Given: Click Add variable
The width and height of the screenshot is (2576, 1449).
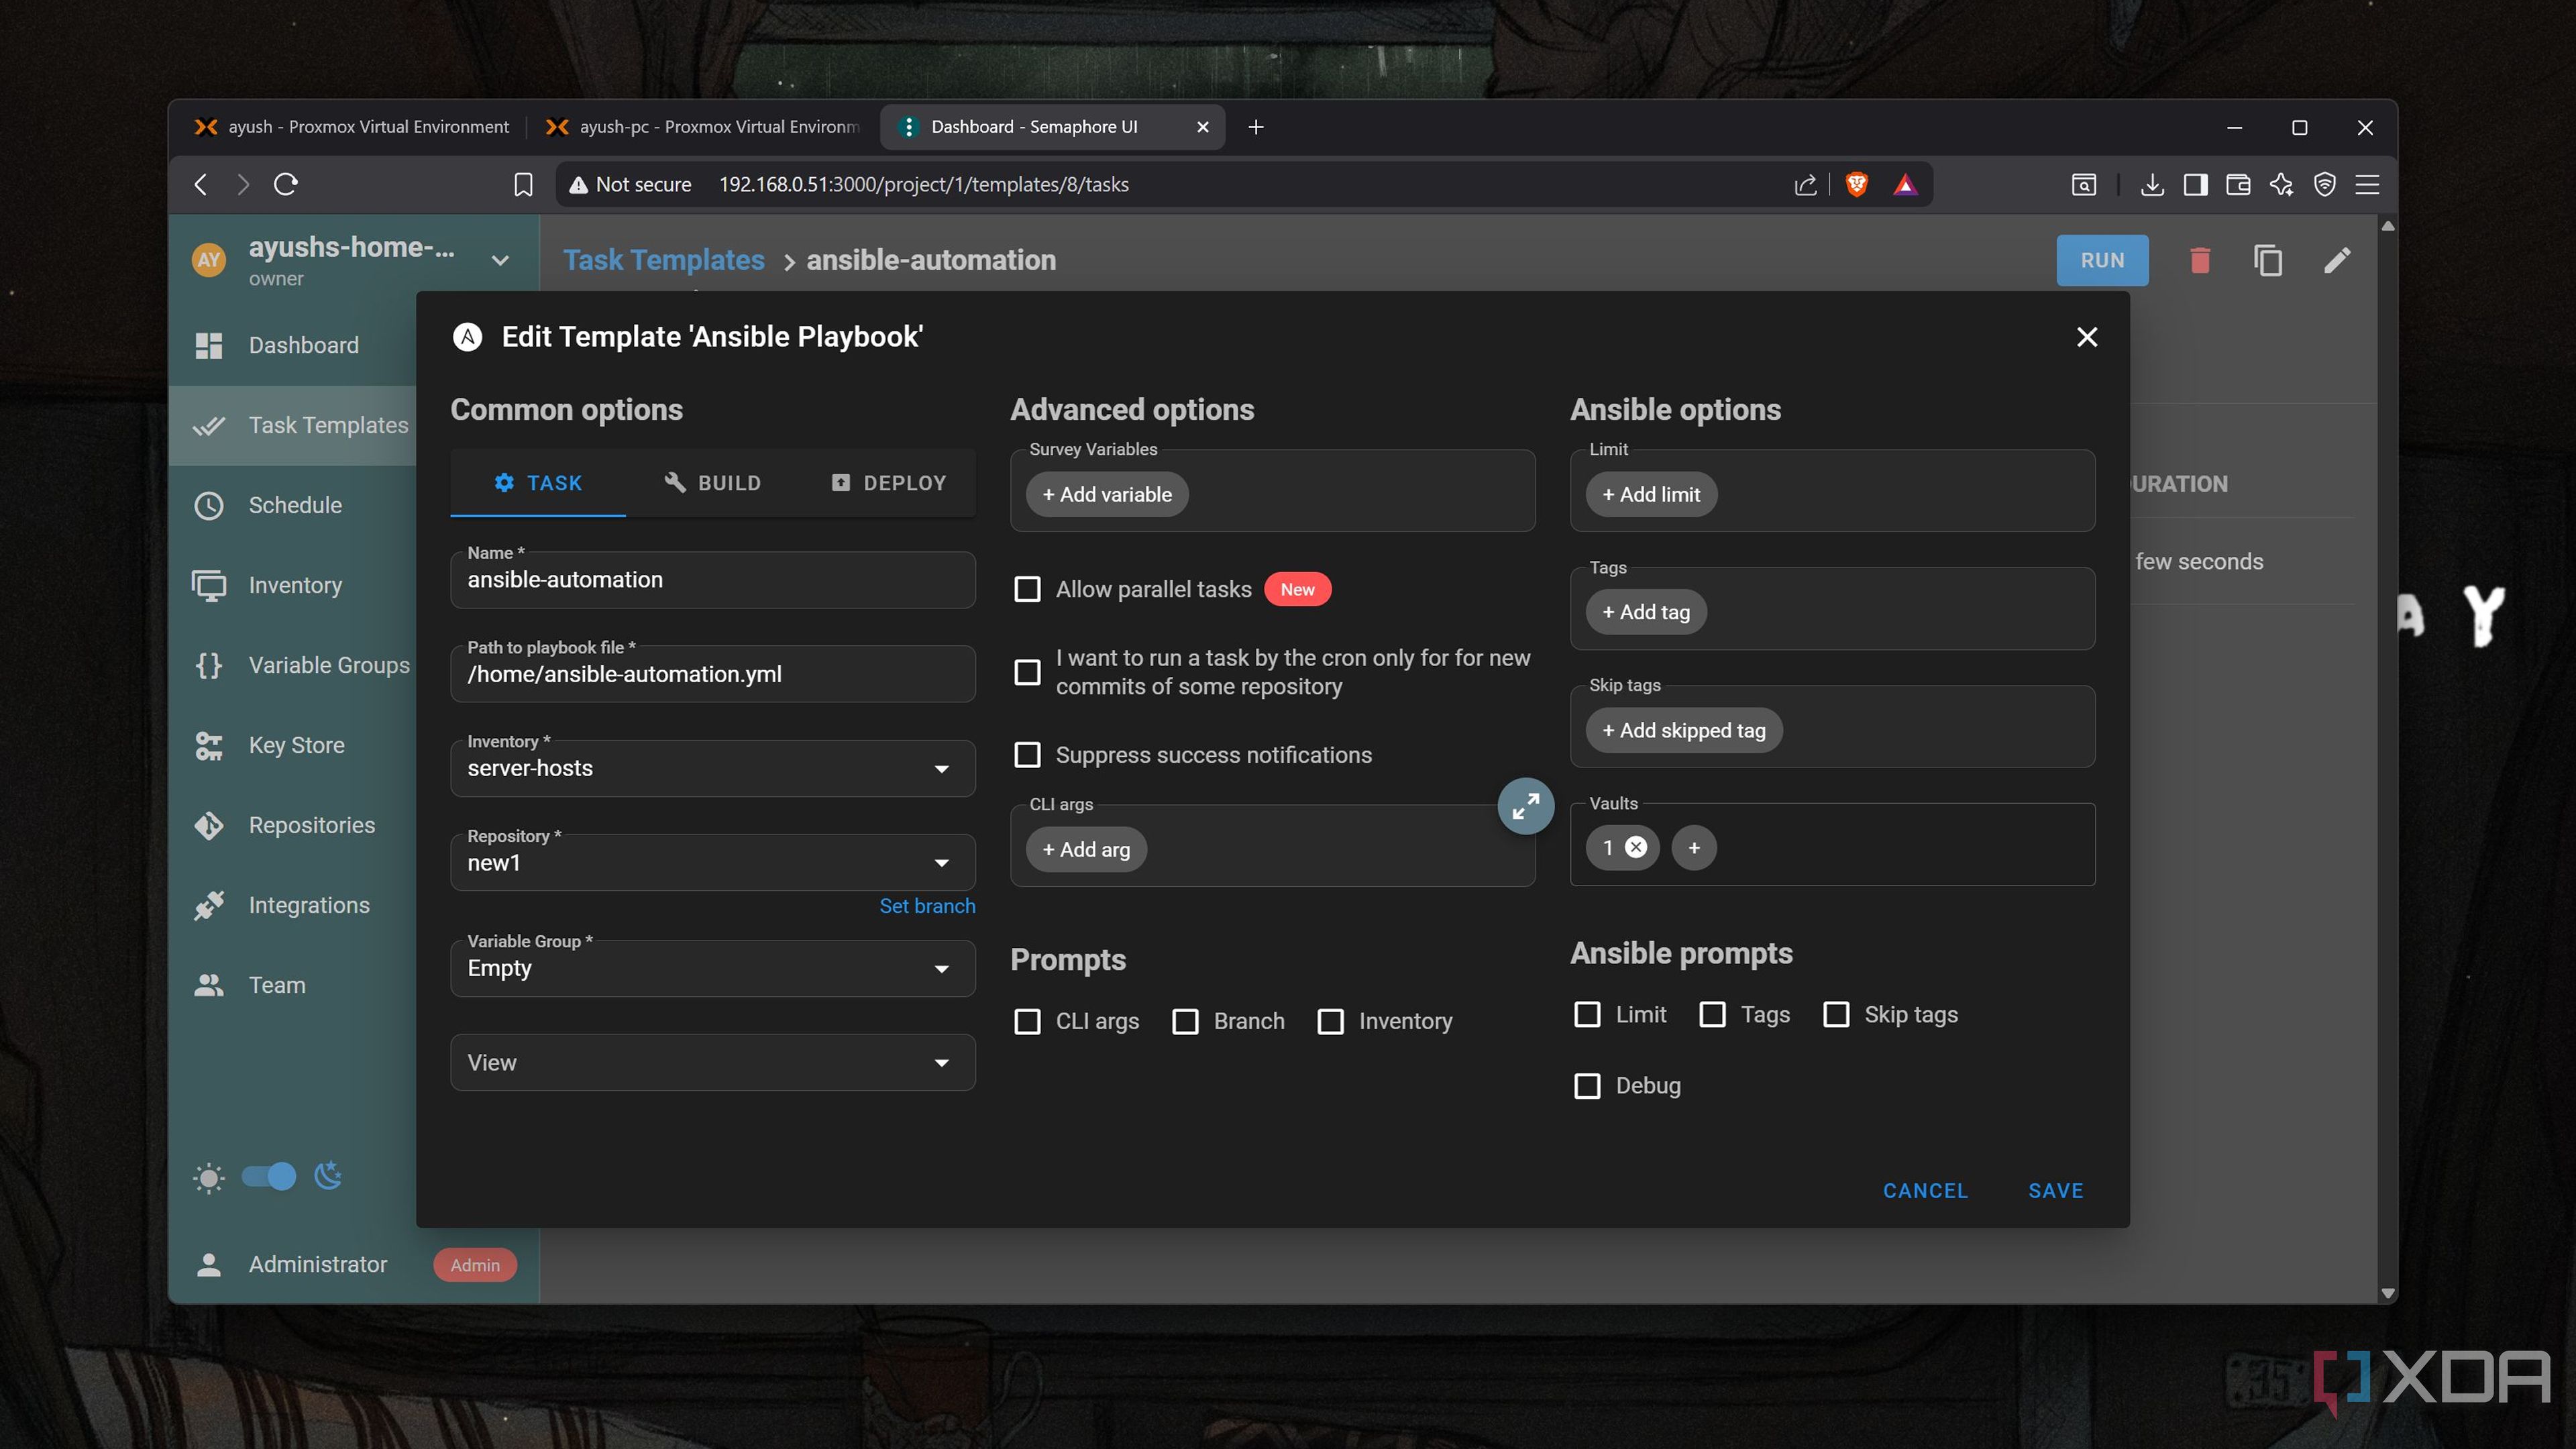Looking at the screenshot, I should click(1107, 494).
